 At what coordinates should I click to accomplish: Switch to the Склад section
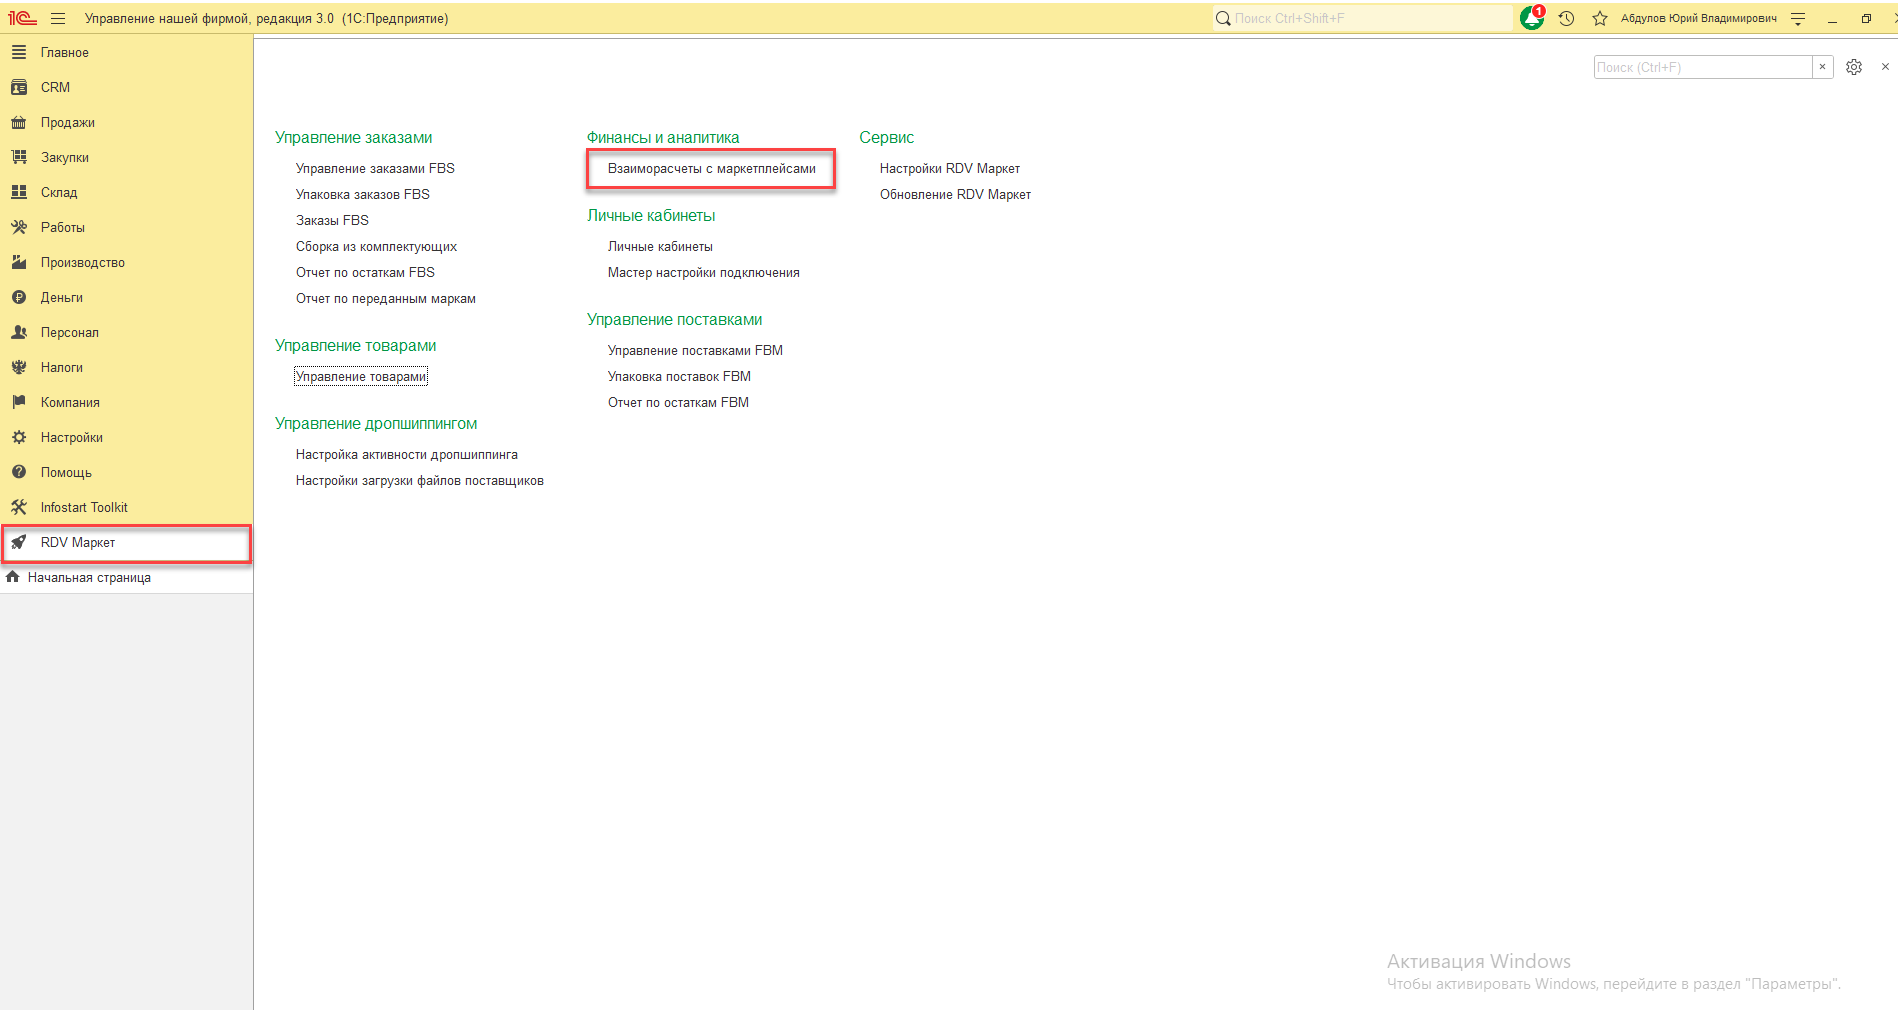[x=59, y=192]
